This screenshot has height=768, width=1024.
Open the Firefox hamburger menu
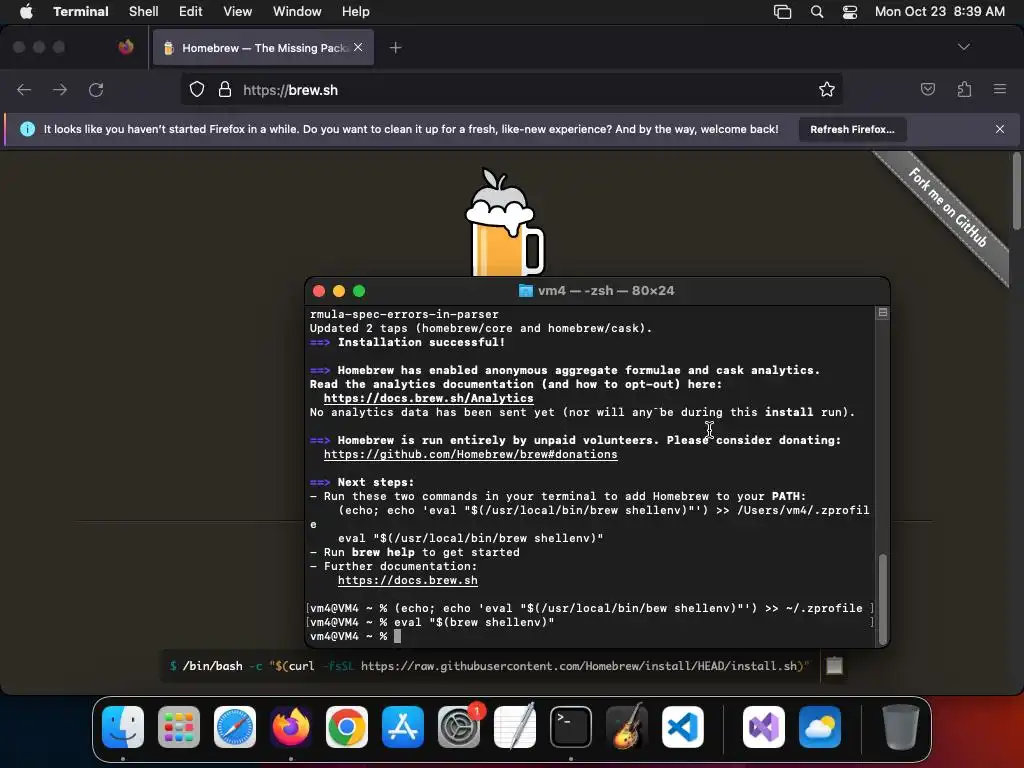(1000, 89)
